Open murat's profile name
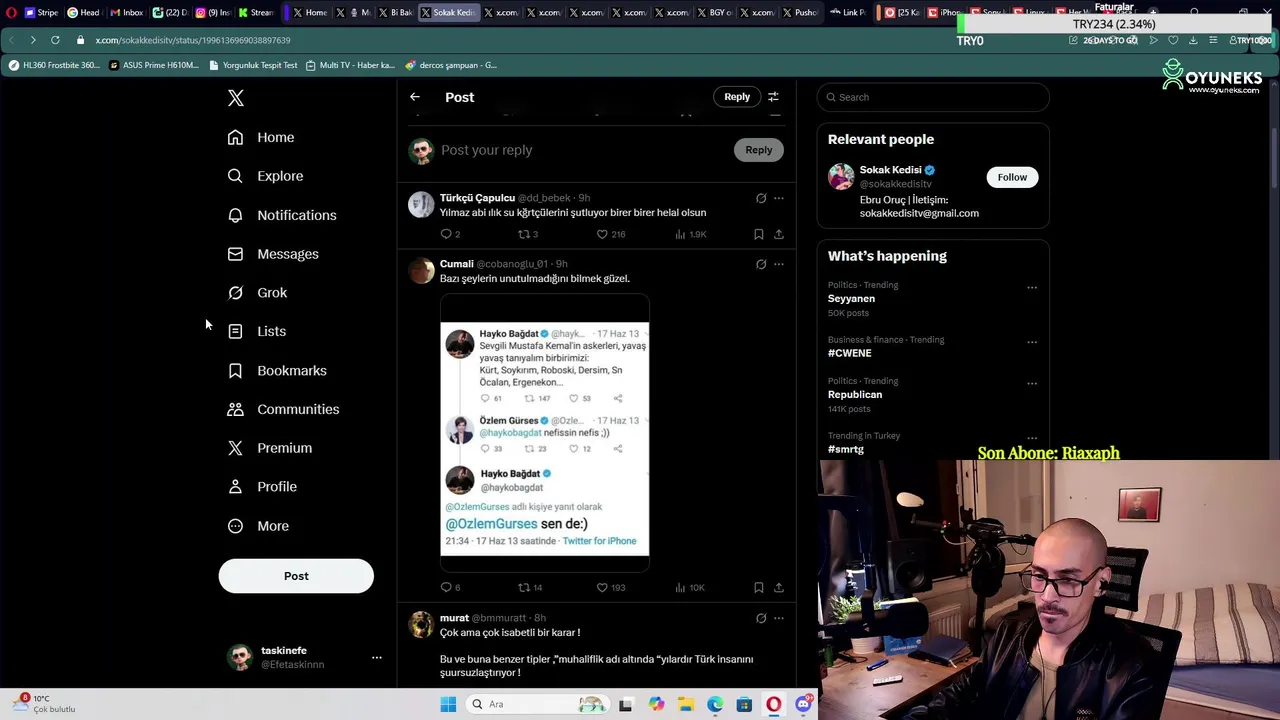This screenshot has height=720, width=1280. tap(454, 618)
